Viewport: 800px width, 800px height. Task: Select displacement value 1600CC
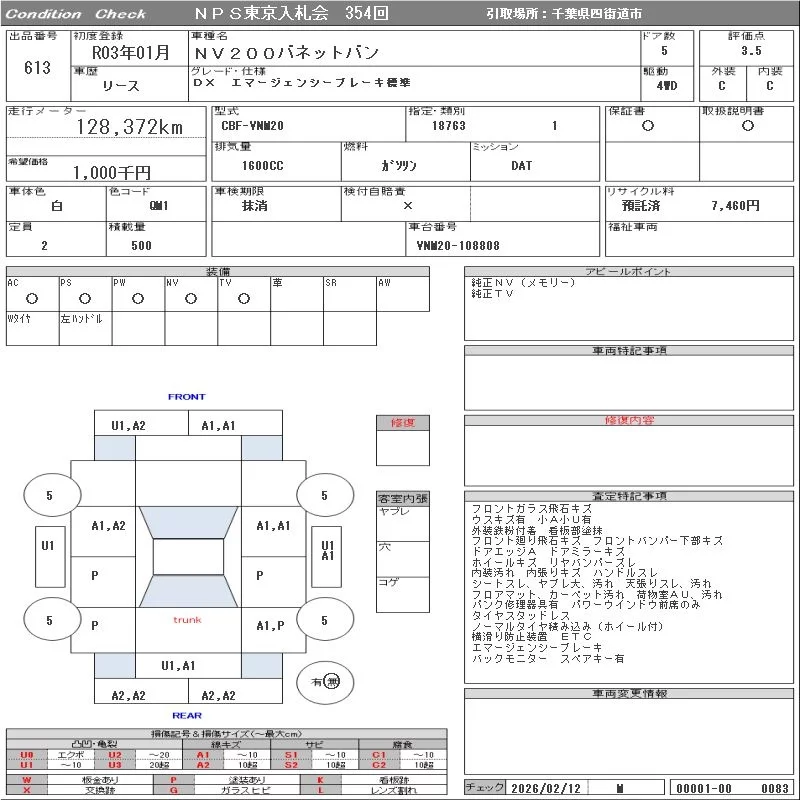263,166
